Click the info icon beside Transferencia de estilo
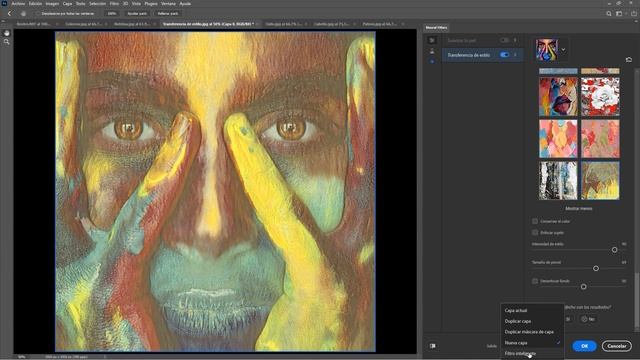Image resolution: width=640 pixels, height=360 pixels. point(515,54)
